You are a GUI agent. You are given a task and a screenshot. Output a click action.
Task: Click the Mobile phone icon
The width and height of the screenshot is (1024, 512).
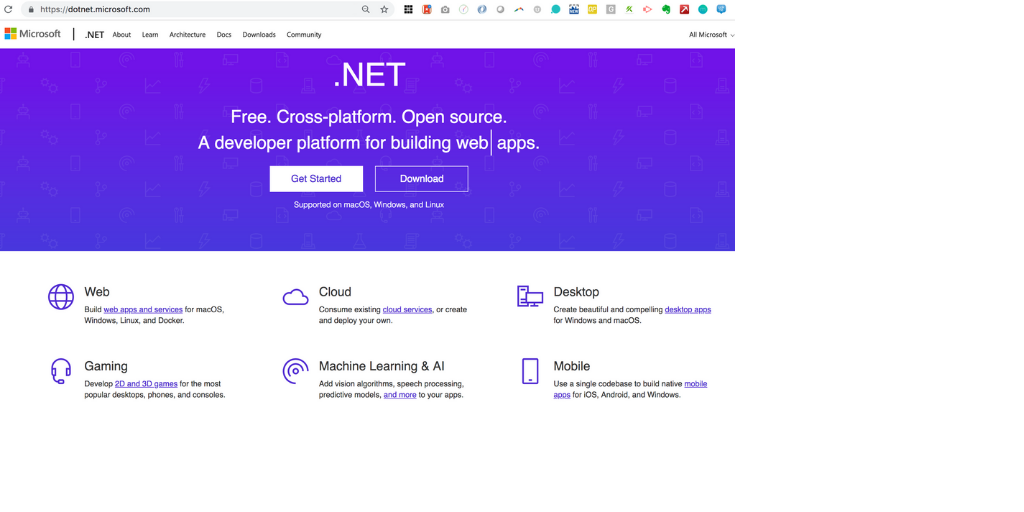[530, 371]
